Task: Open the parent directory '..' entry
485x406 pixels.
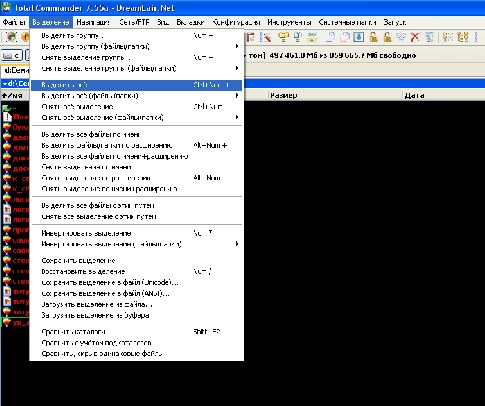Action: 10,108
